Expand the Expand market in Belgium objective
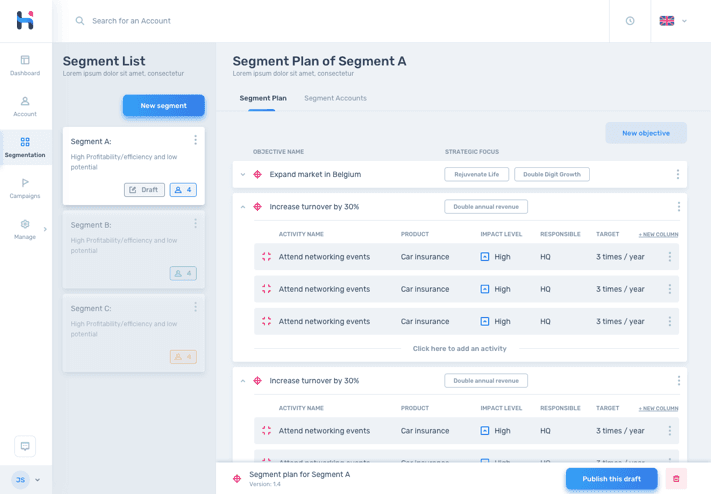This screenshot has width=711, height=494. (243, 174)
